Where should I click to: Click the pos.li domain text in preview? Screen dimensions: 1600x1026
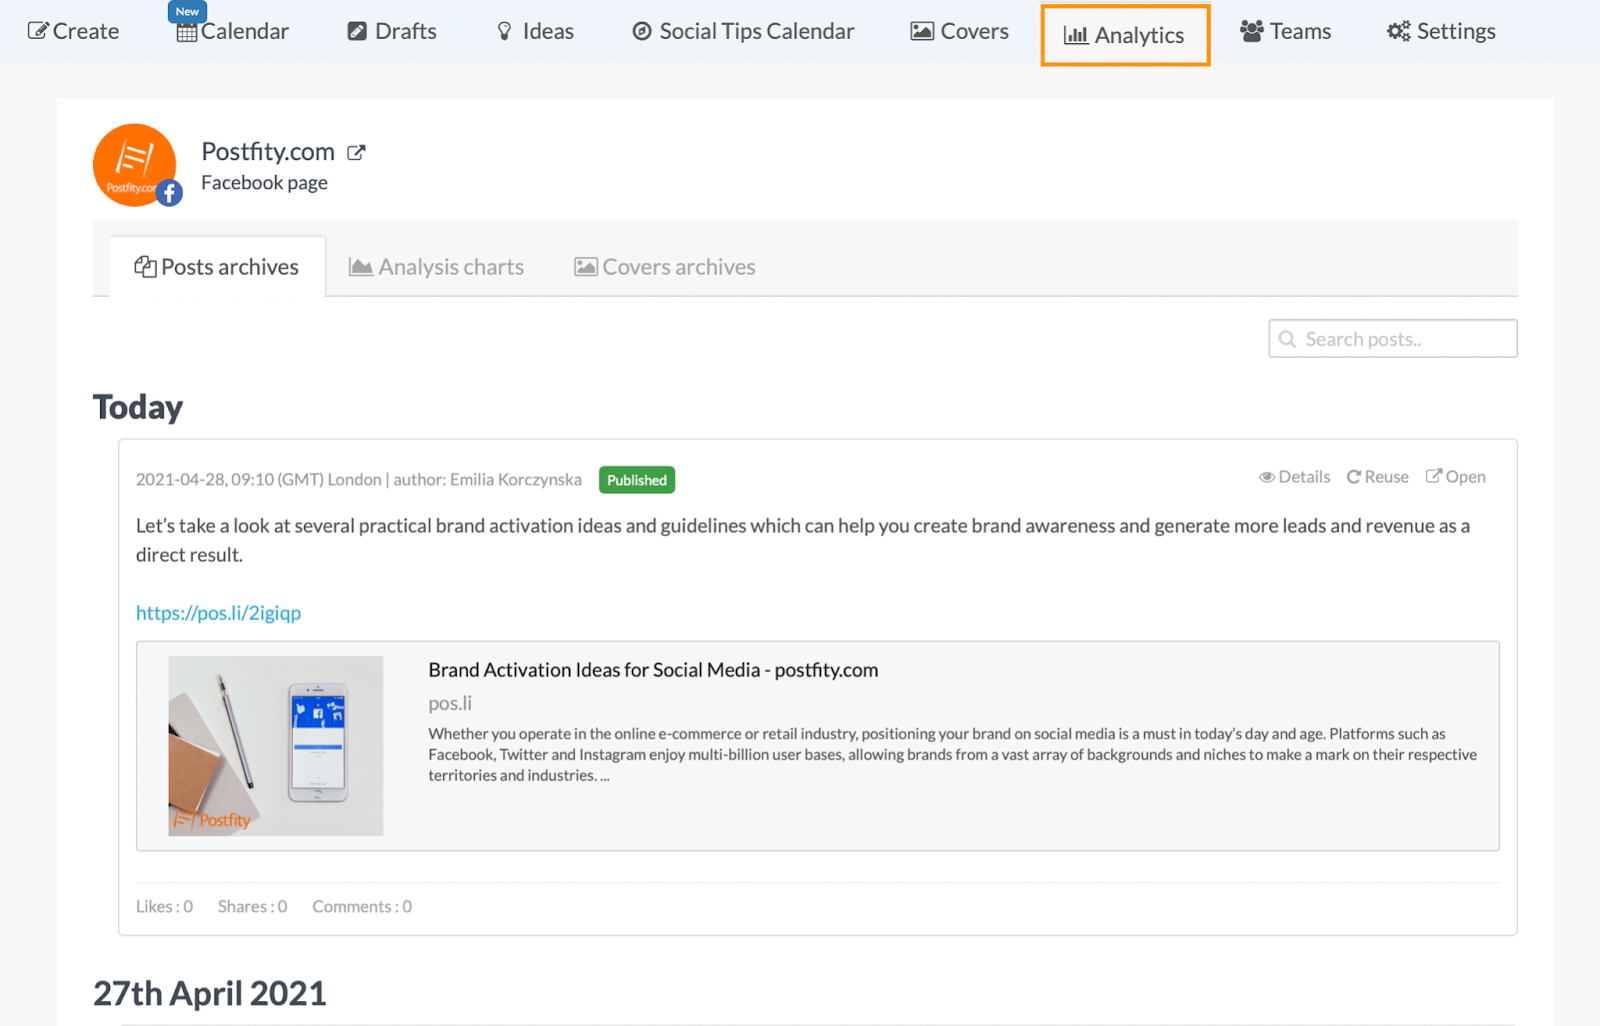pos(450,703)
